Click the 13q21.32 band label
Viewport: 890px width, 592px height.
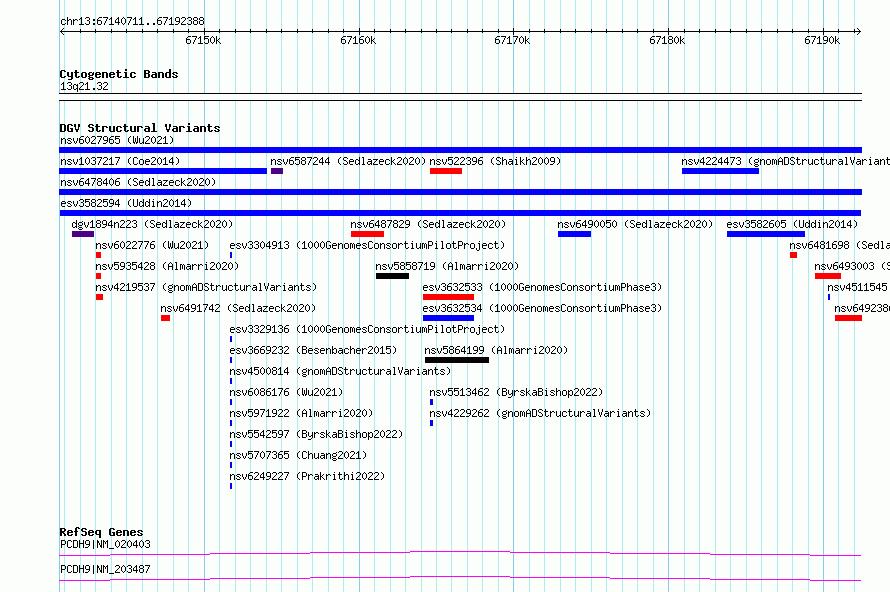84,86
